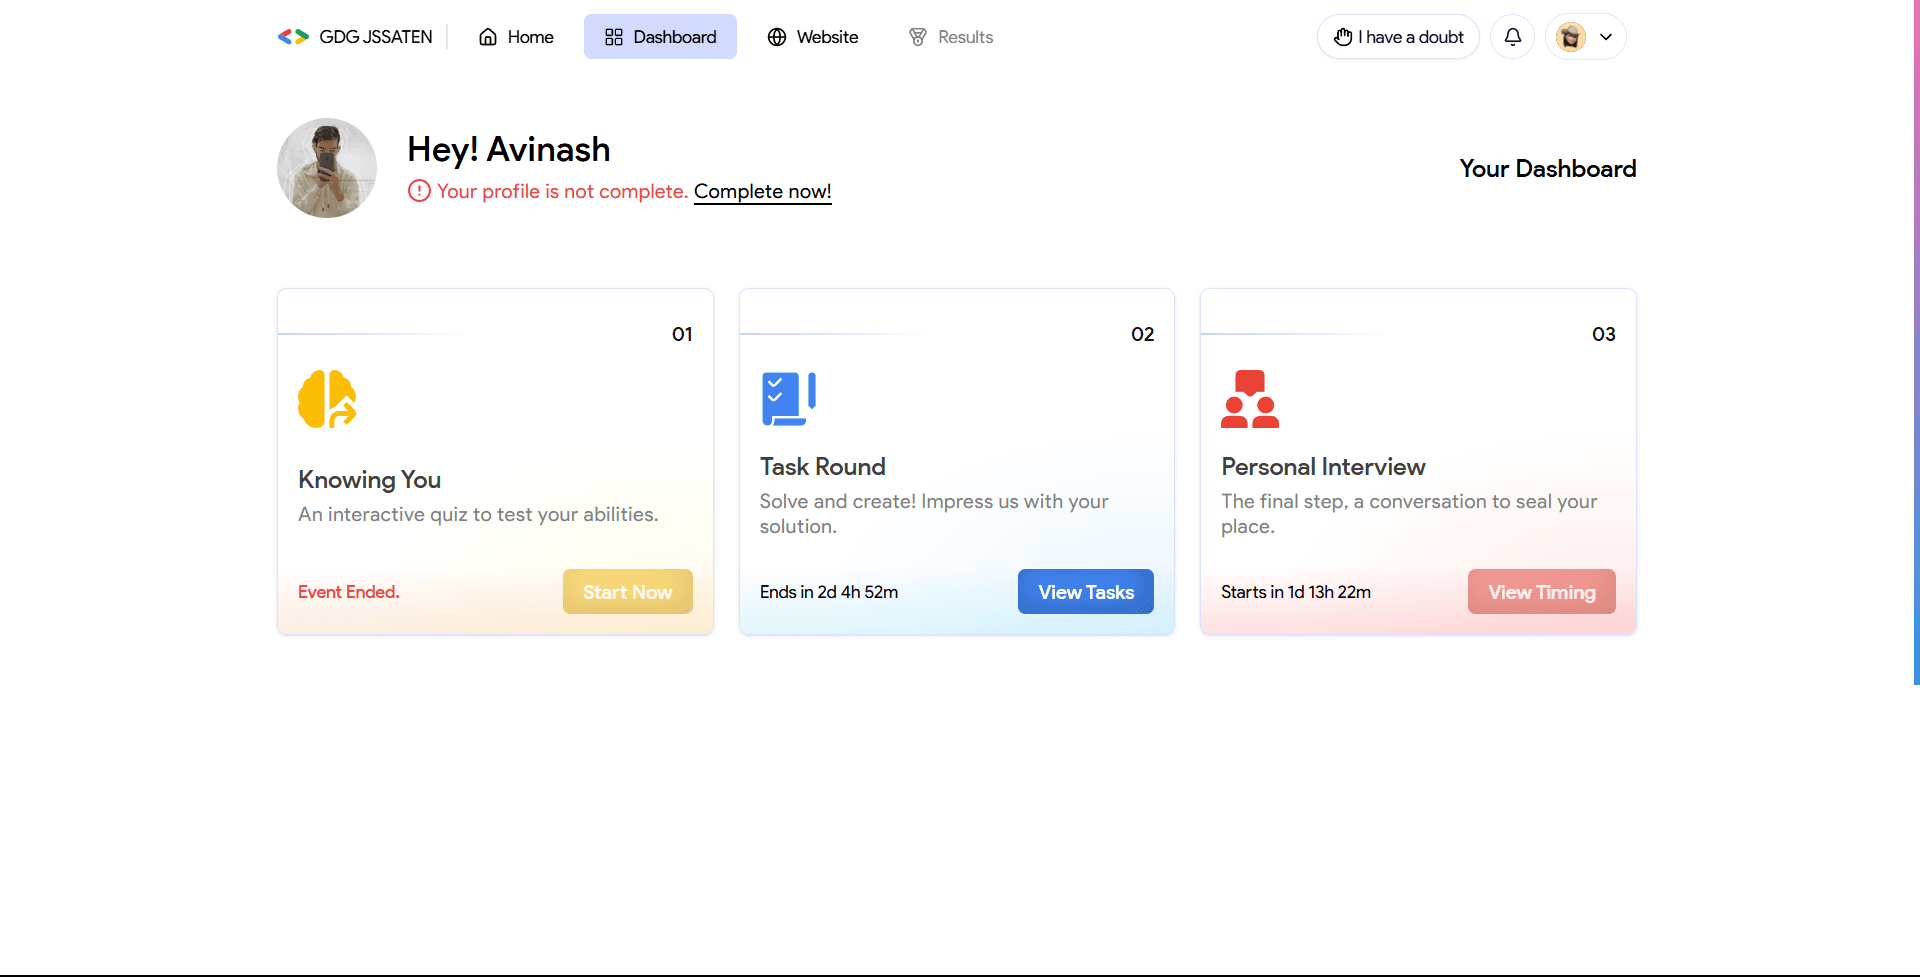The height and width of the screenshot is (977, 1920).
Task: Click the red warning circle near profile message
Action: 418,190
